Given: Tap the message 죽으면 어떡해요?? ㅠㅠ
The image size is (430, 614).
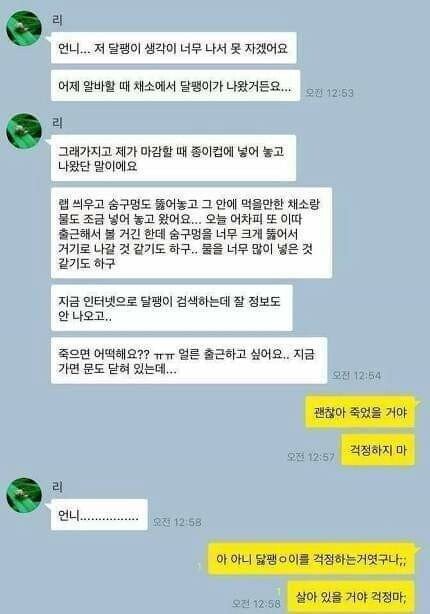Looking at the screenshot, I should click(x=189, y=361).
